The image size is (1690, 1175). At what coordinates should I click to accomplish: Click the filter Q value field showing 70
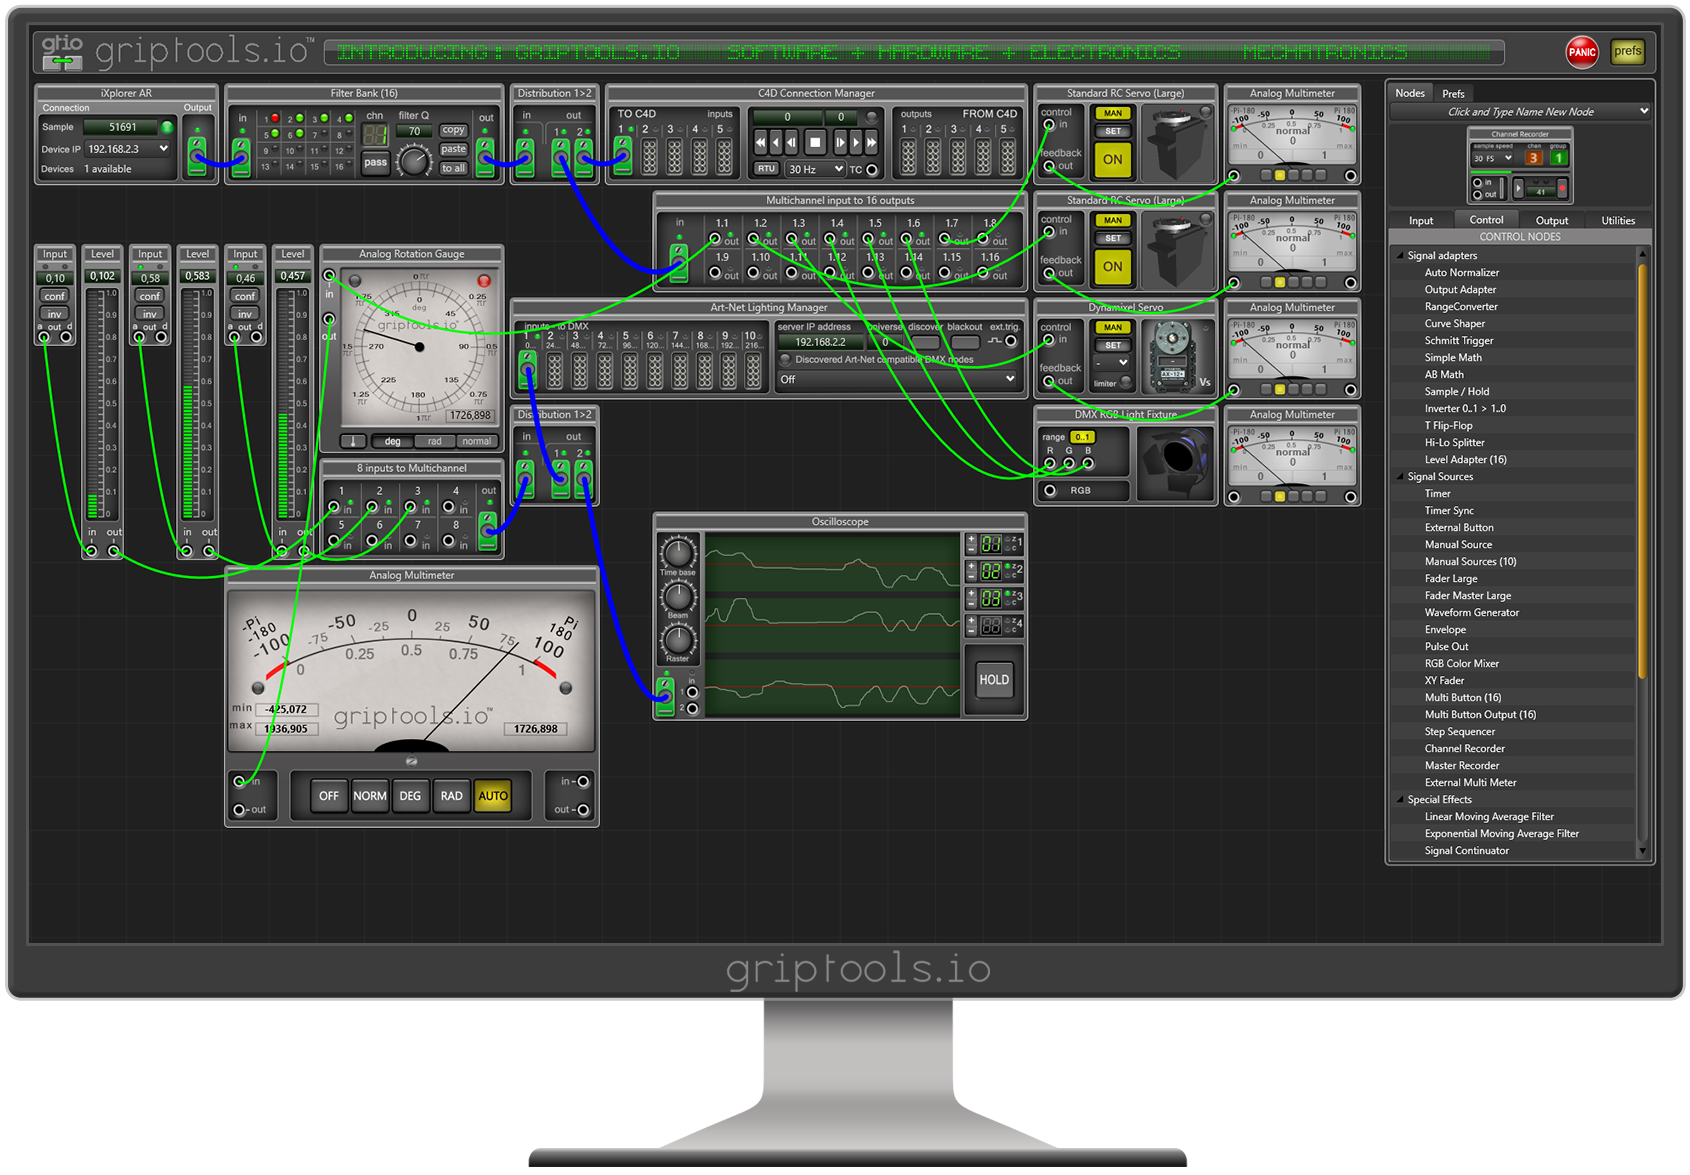[414, 131]
